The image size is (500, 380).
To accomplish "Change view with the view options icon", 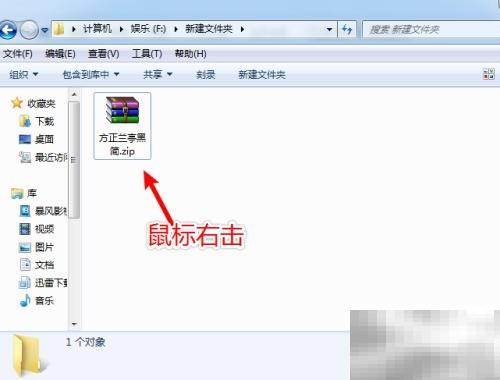I will click(489, 74).
